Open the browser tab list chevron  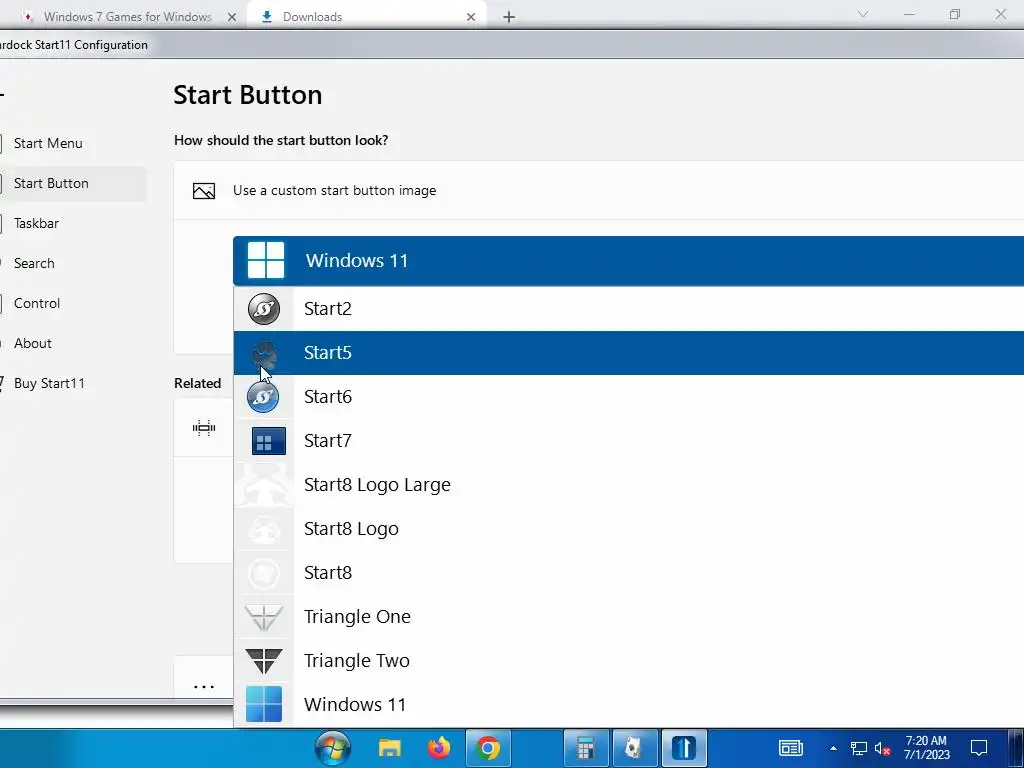[863, 14]
